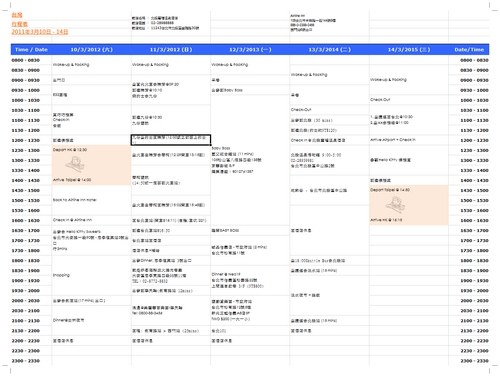The image size is (500, 376).
Task: Select the 13/3/2014 column header
Action: [x=329, y=50]
